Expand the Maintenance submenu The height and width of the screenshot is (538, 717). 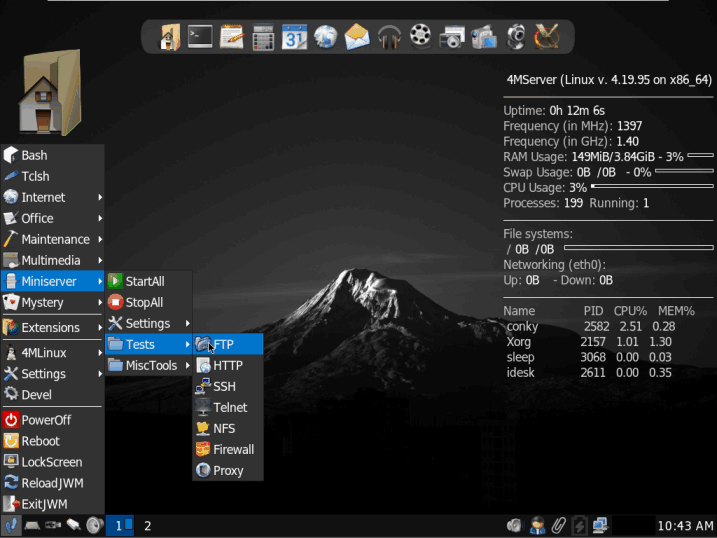point(53,240)
